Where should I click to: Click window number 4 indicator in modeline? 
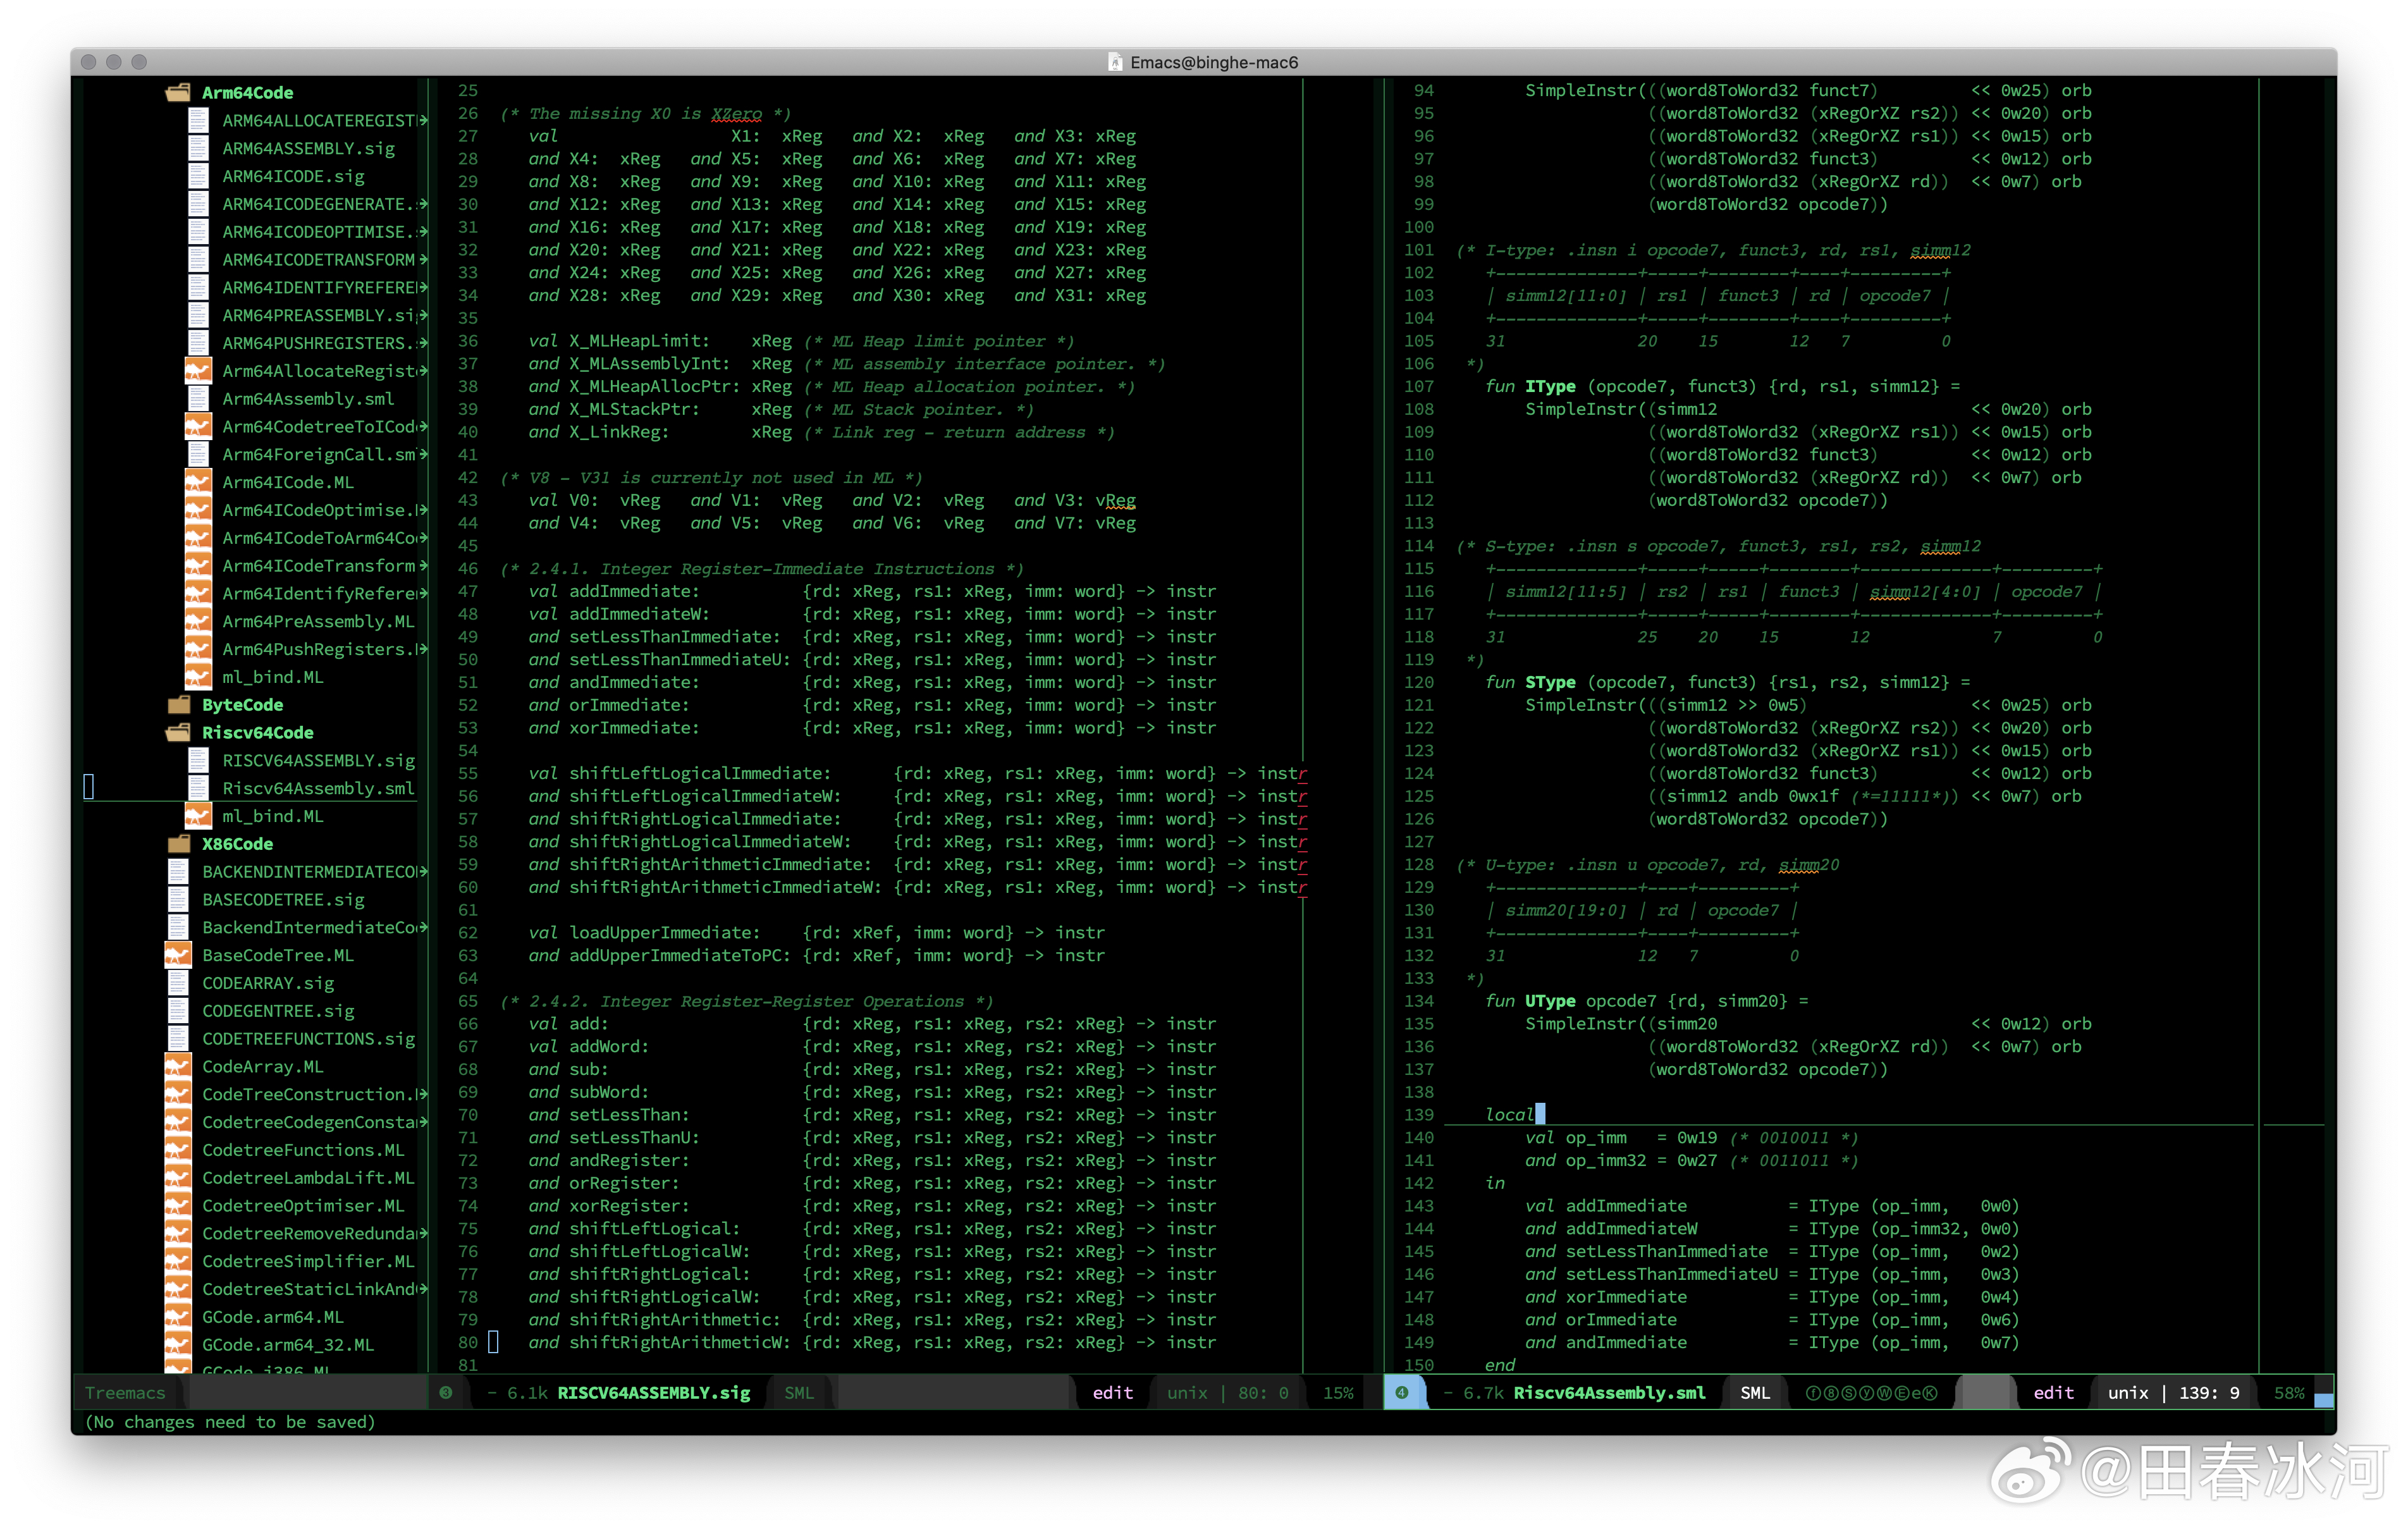pyautogui.click(x=1402, y=1393)
